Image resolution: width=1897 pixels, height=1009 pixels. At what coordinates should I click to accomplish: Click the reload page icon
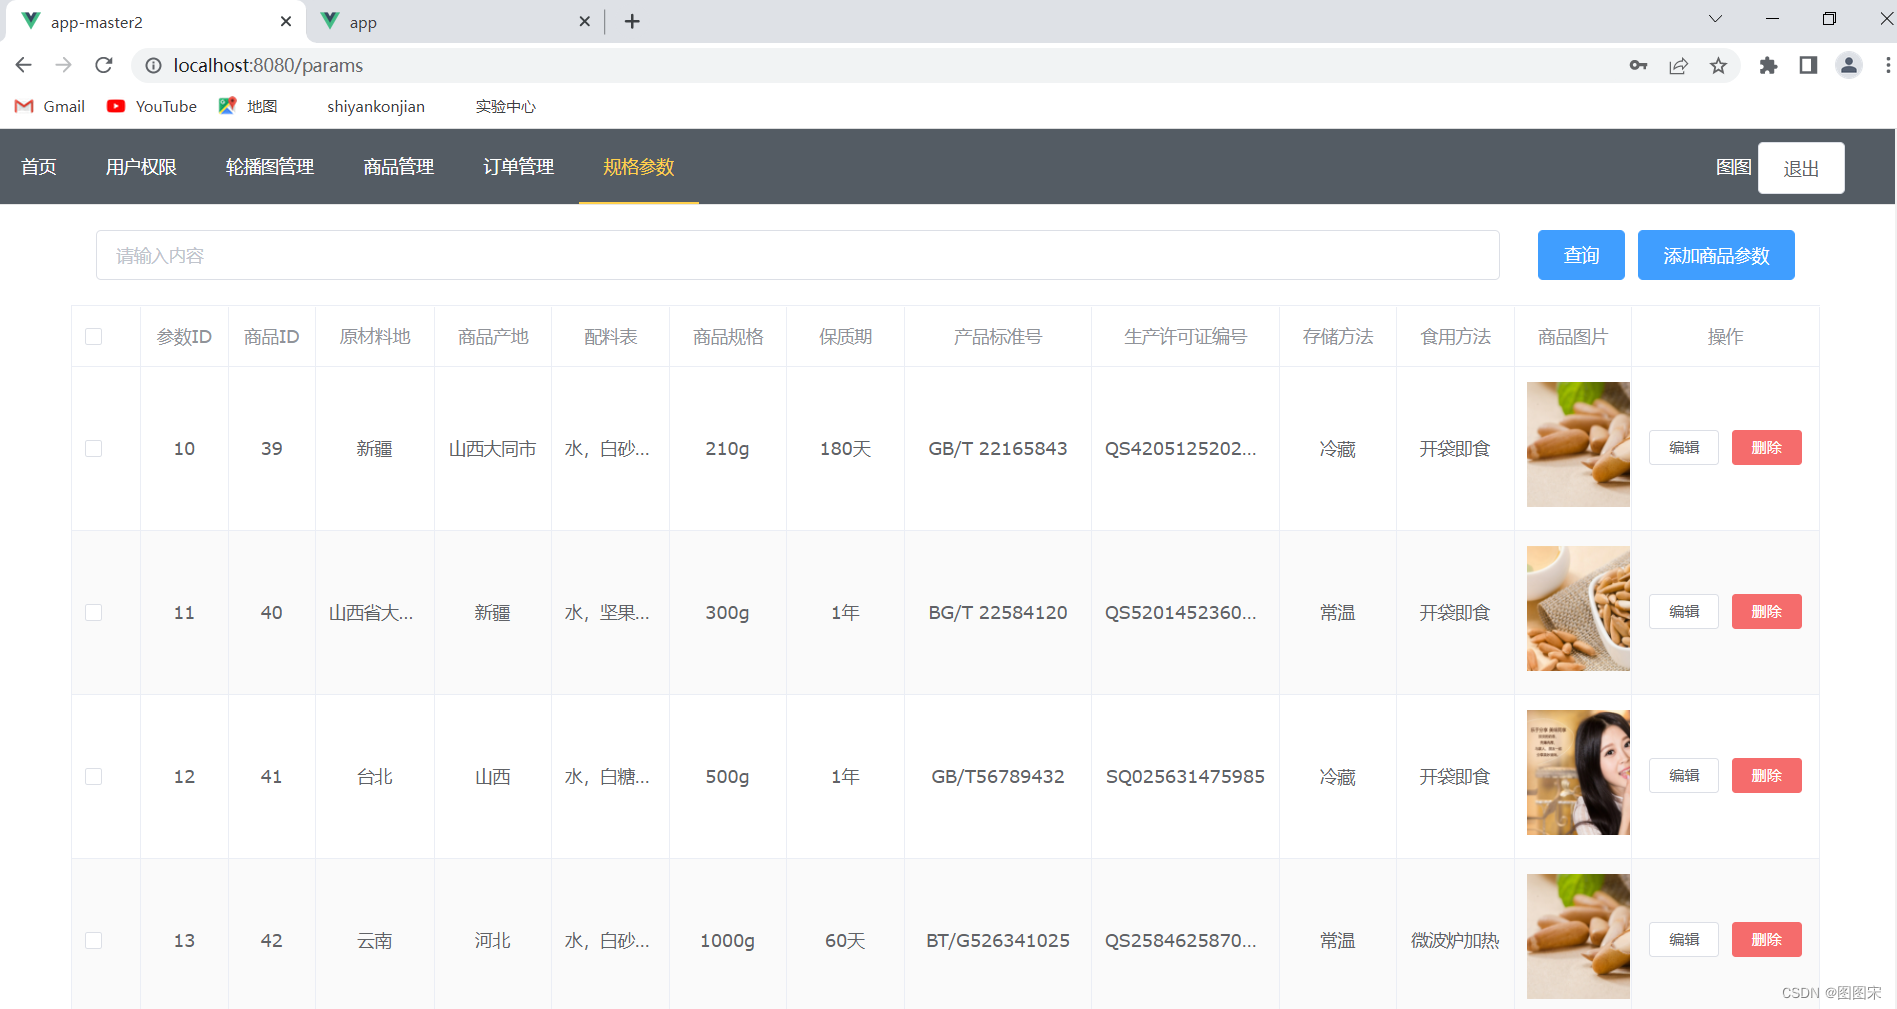(103, 65)
